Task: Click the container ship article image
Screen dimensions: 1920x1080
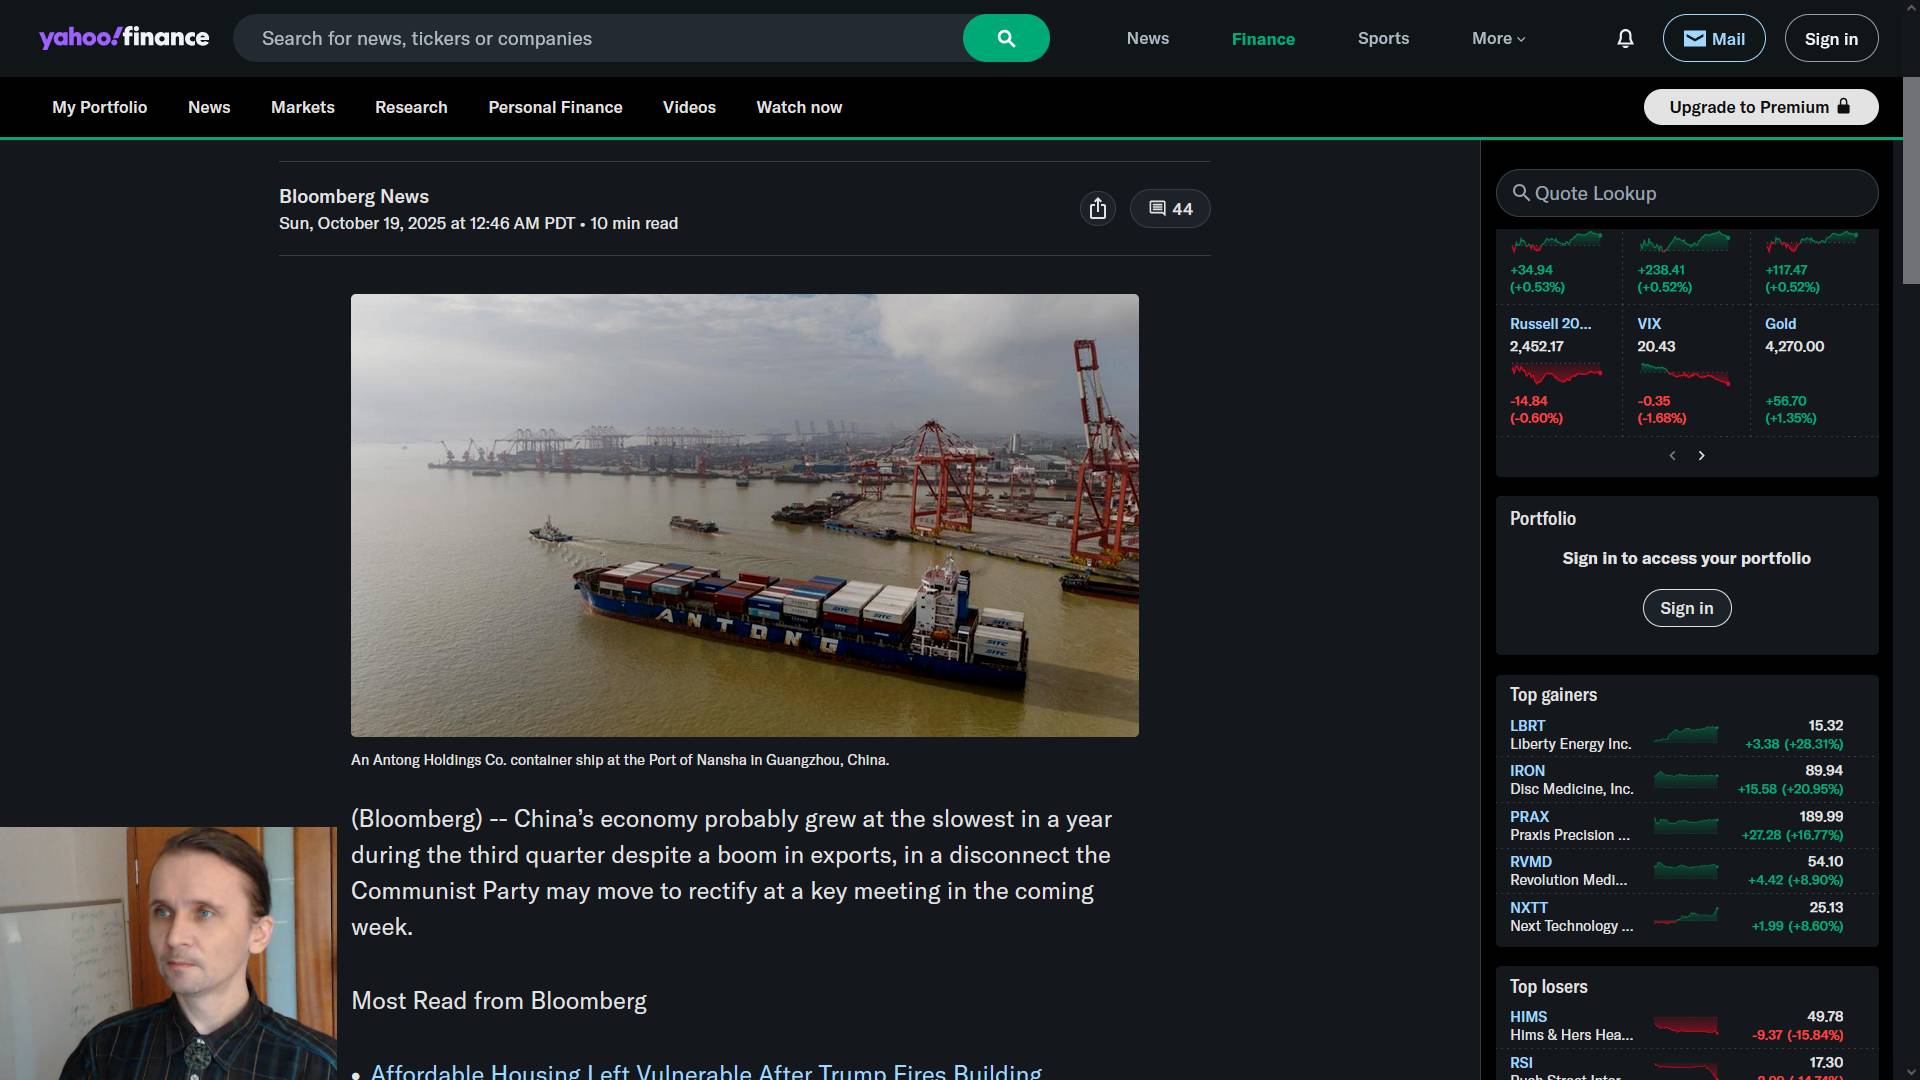Action: coord(744,515)
